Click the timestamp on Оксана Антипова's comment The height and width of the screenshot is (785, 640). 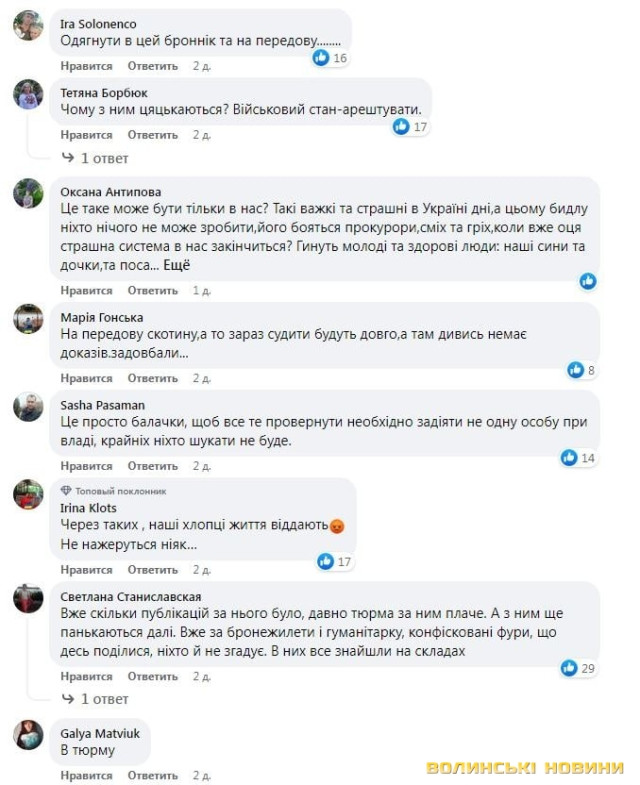(201, 291)
